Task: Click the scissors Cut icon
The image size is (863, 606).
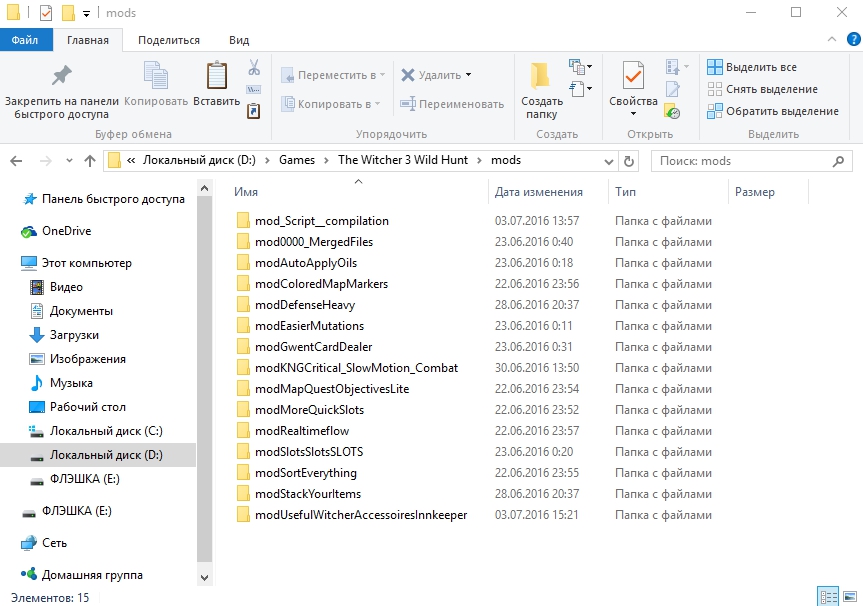Action: [254, 68]
